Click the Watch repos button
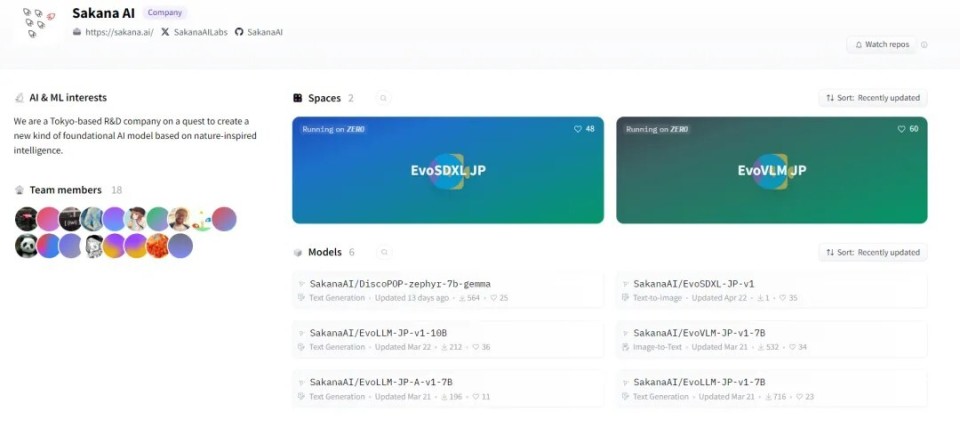The image size is (960, 428). tap(882, 45)
